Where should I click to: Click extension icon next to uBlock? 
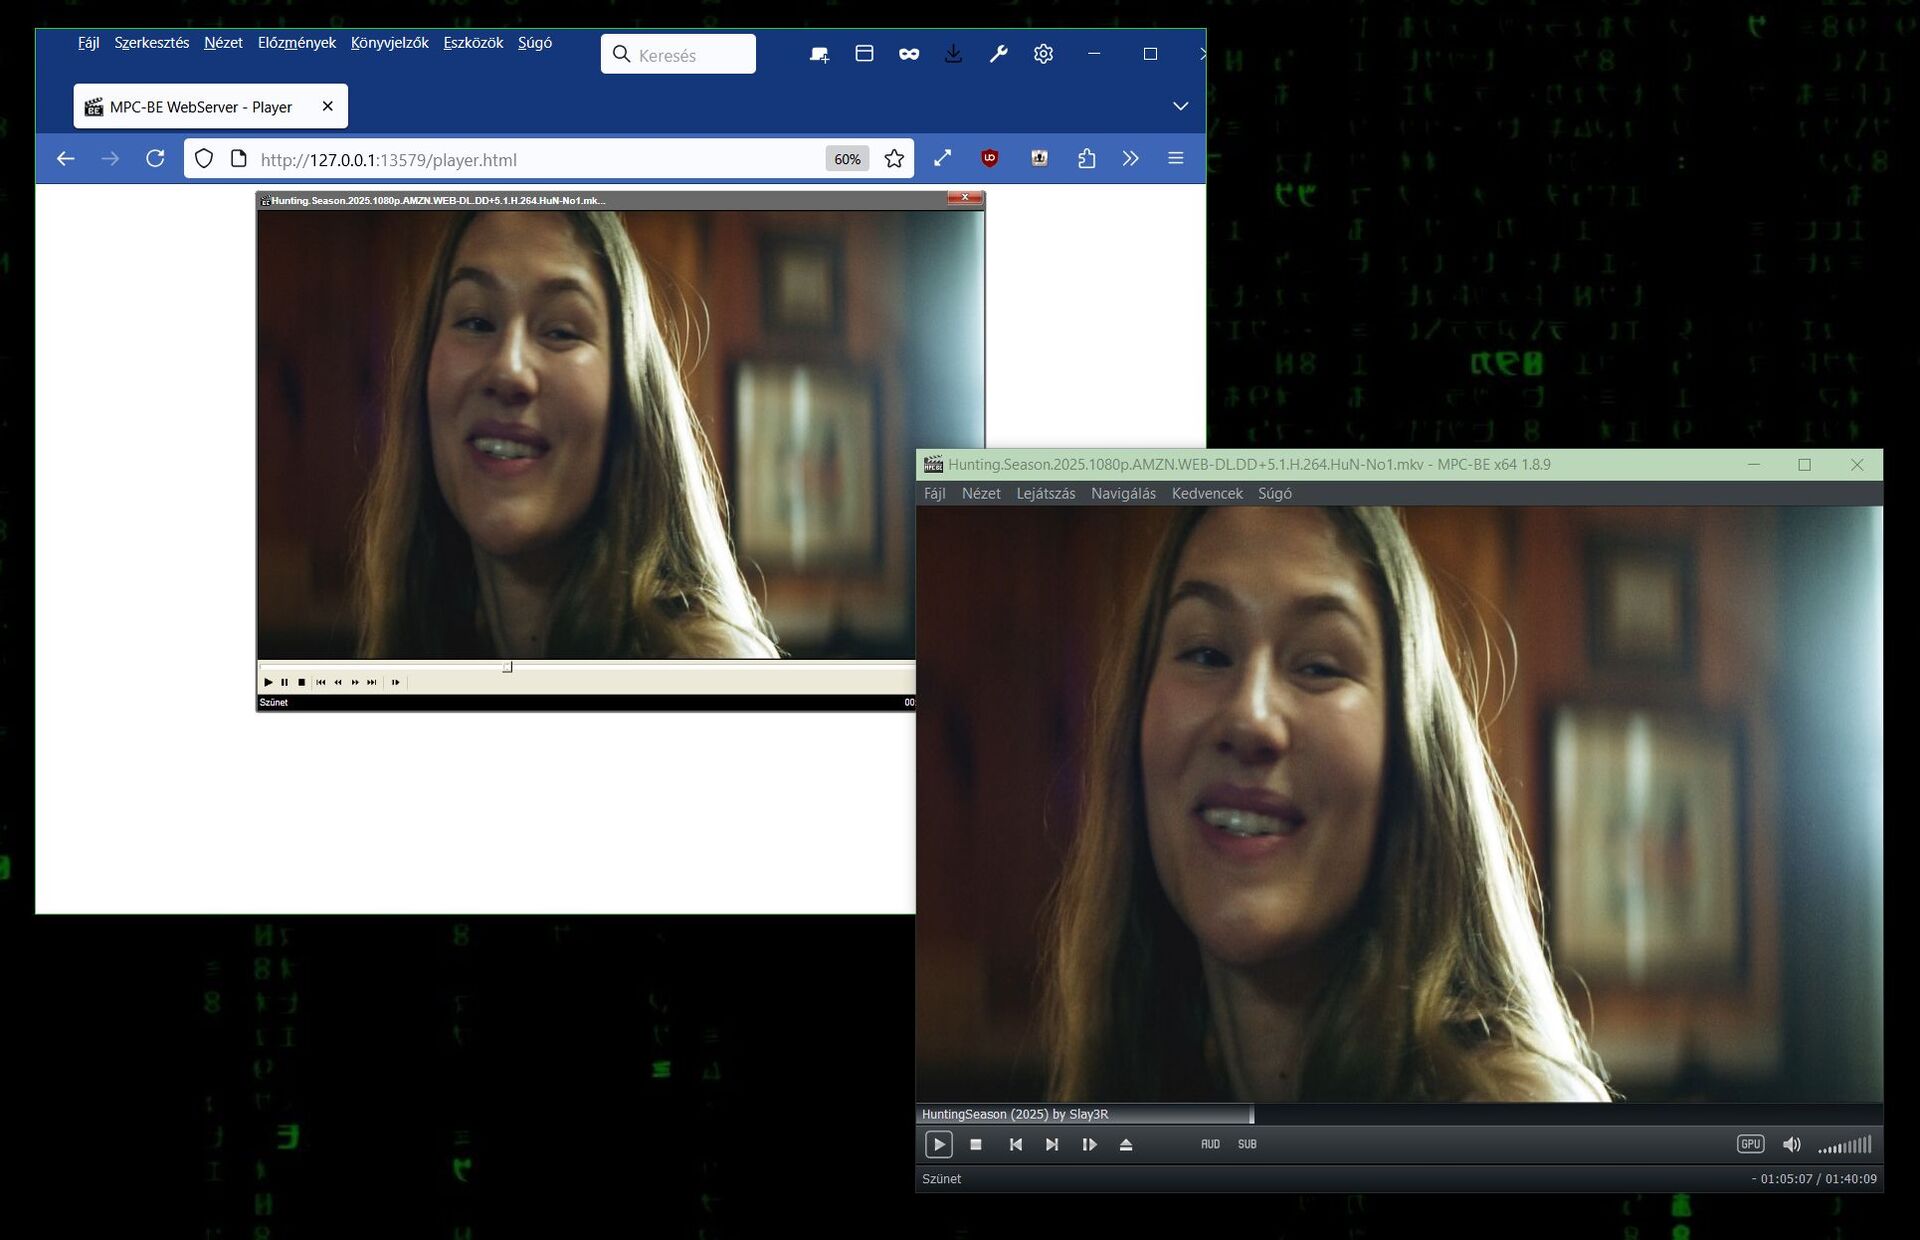tap(1039, 159)
